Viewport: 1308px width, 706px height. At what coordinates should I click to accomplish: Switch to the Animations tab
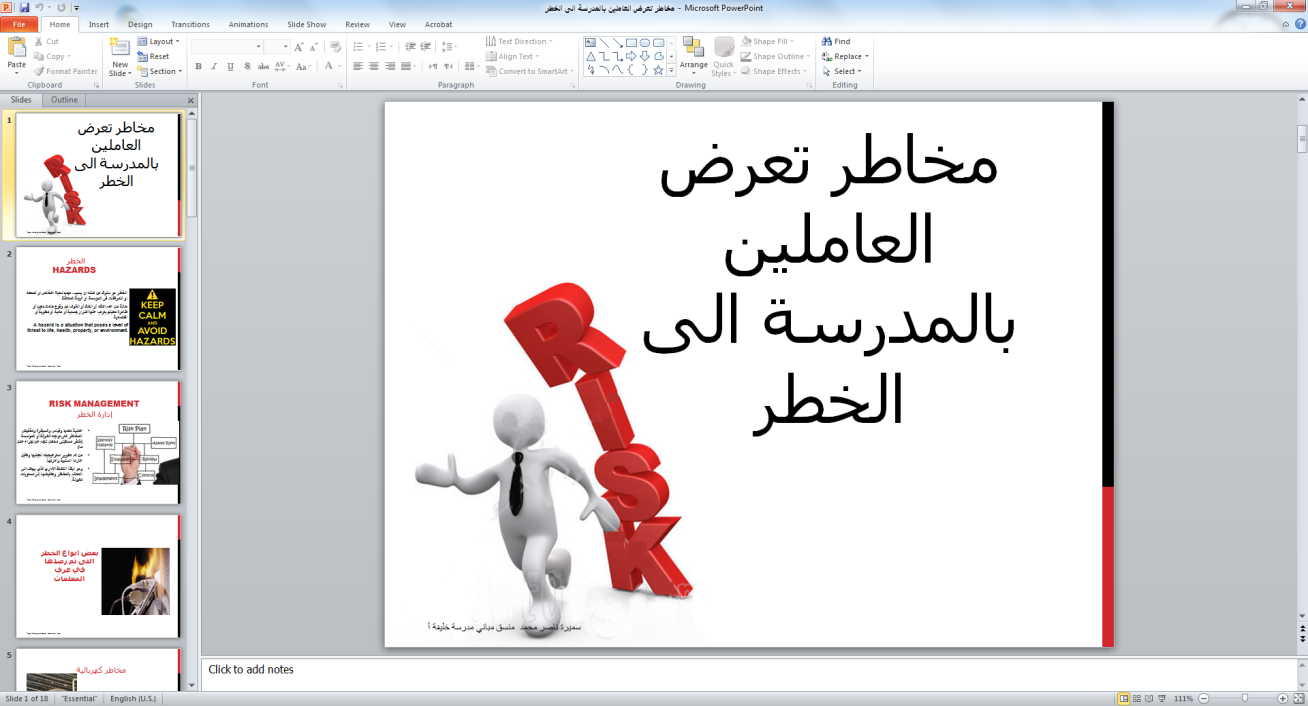pyautogui.click(x=248, y=24)
